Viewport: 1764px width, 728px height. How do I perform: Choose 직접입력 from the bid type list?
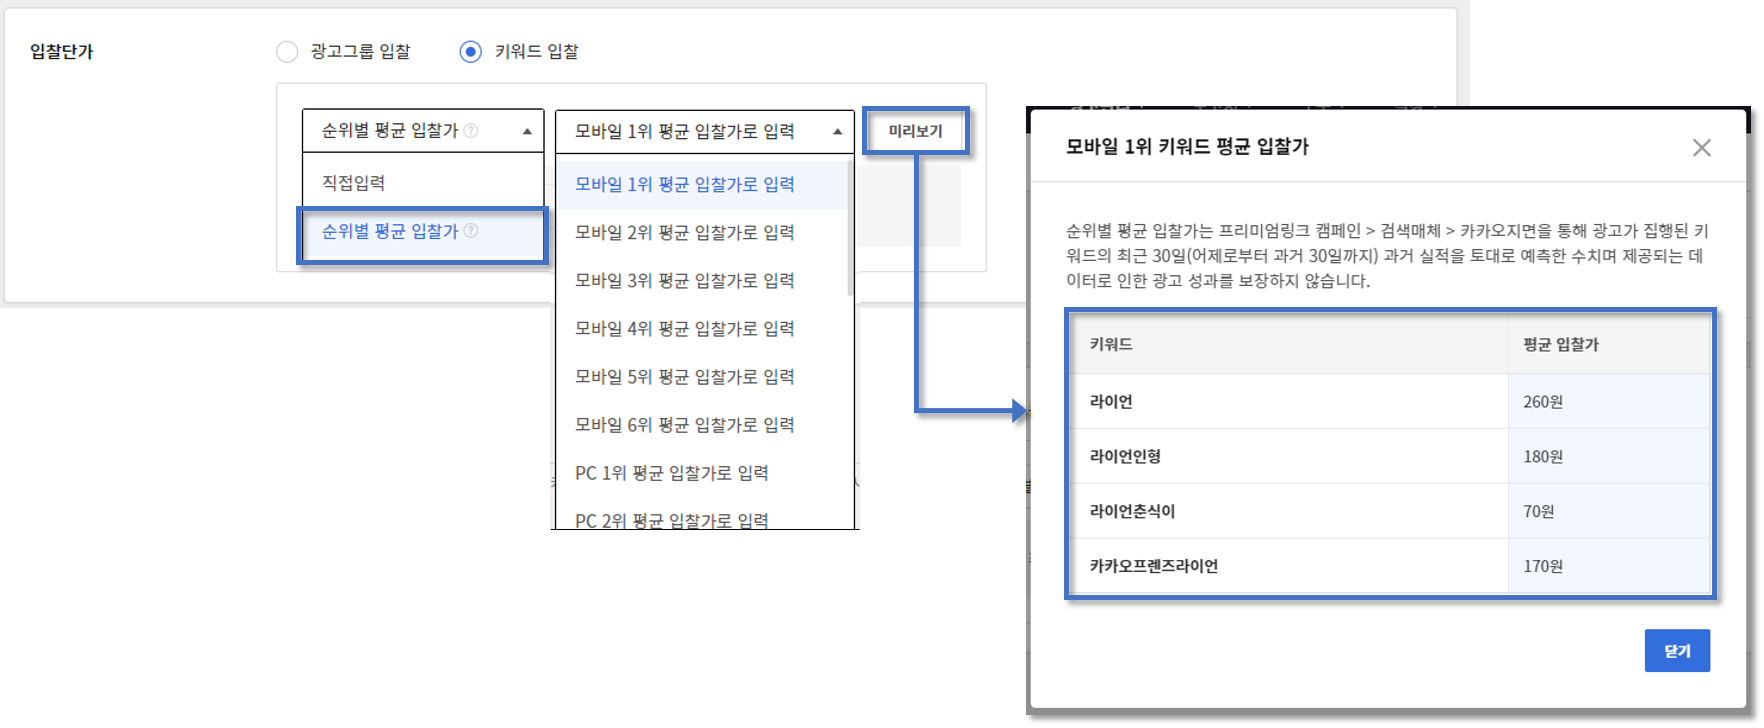point(423,183)
